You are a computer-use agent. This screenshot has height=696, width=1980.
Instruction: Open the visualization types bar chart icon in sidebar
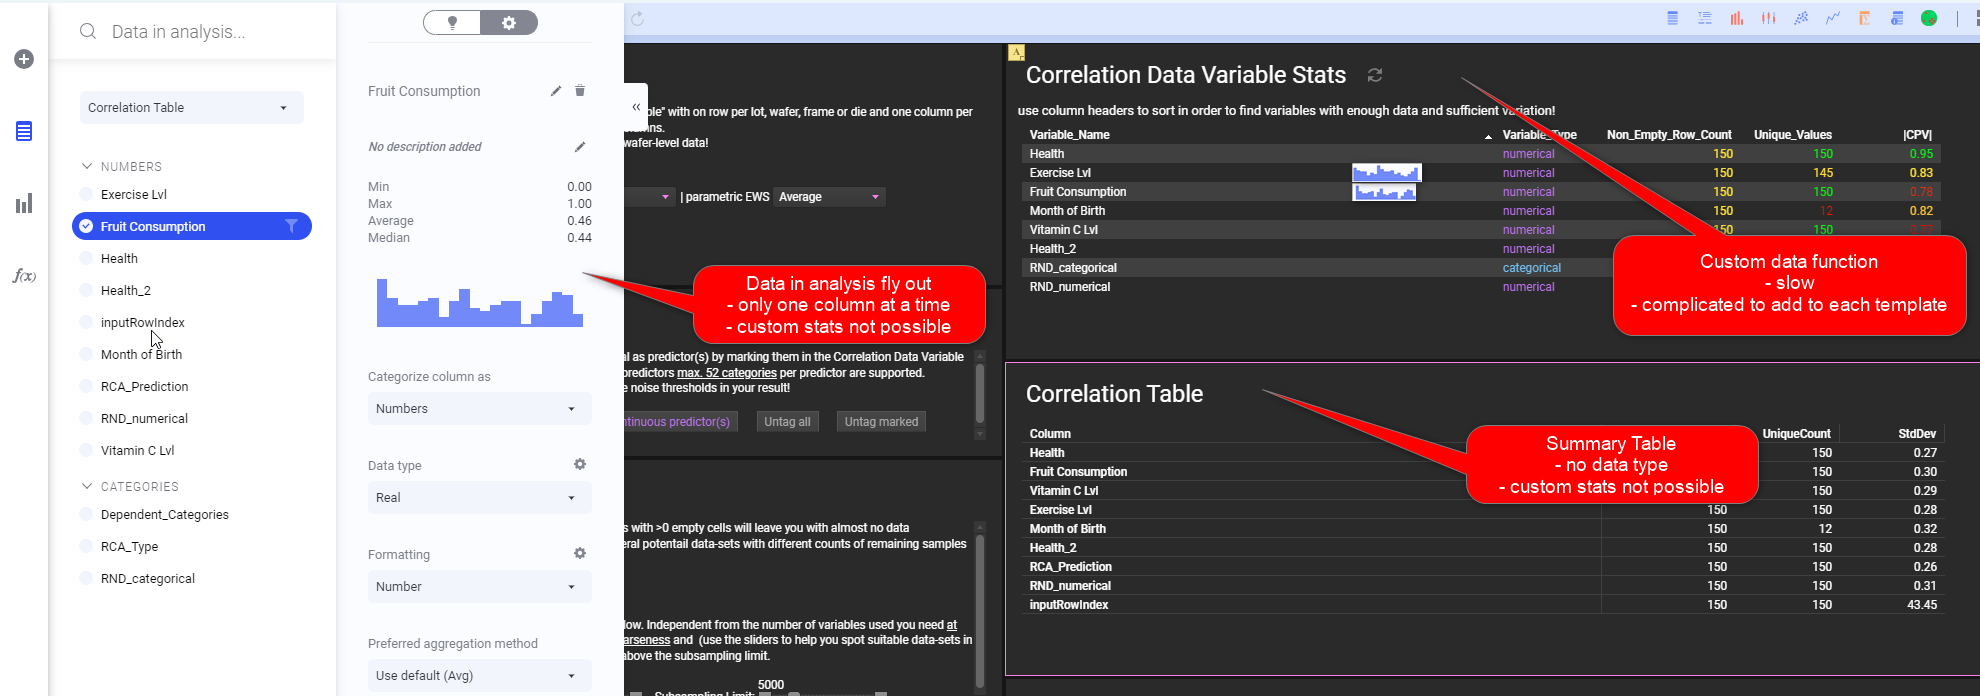click(24, 204)
